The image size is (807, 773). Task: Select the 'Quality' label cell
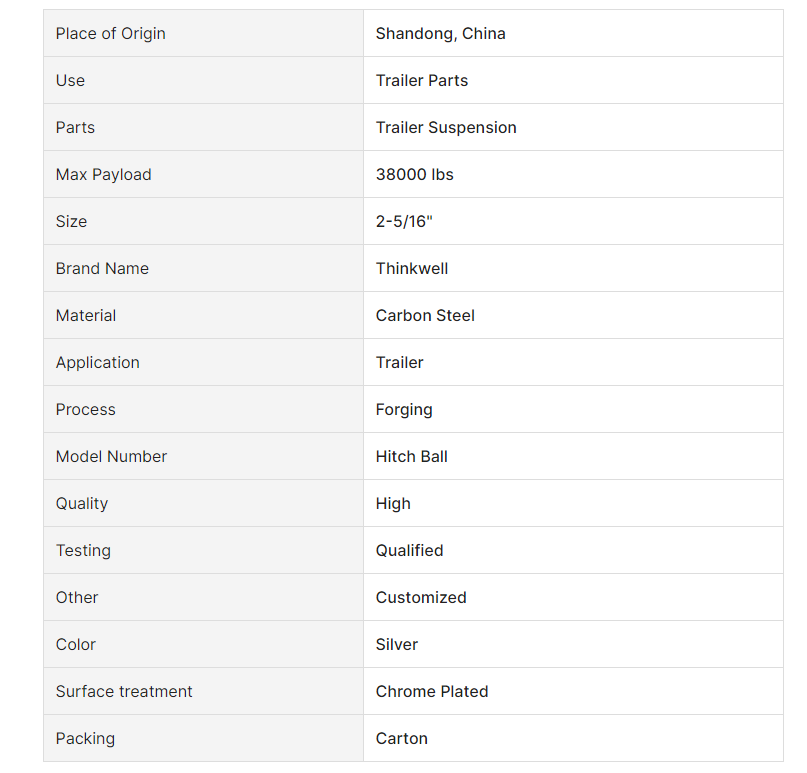click(x=203, y=503)
